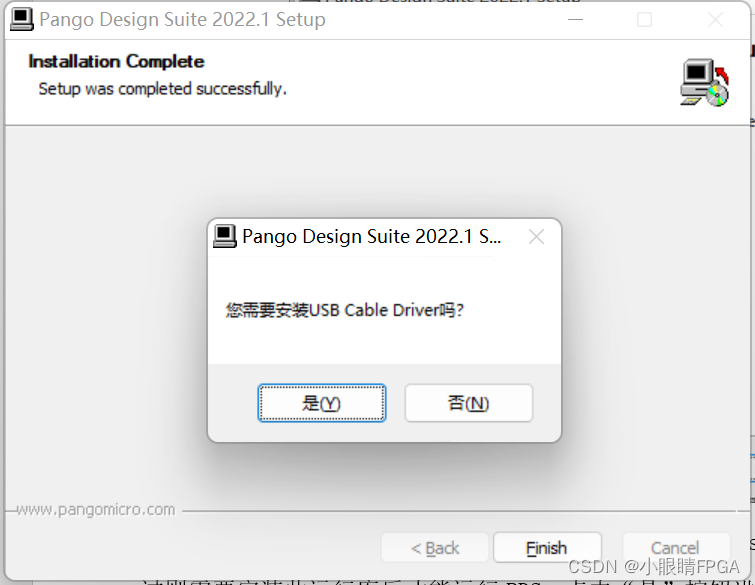Click the 'Setup was completed successfully' text

click(162, 89)
